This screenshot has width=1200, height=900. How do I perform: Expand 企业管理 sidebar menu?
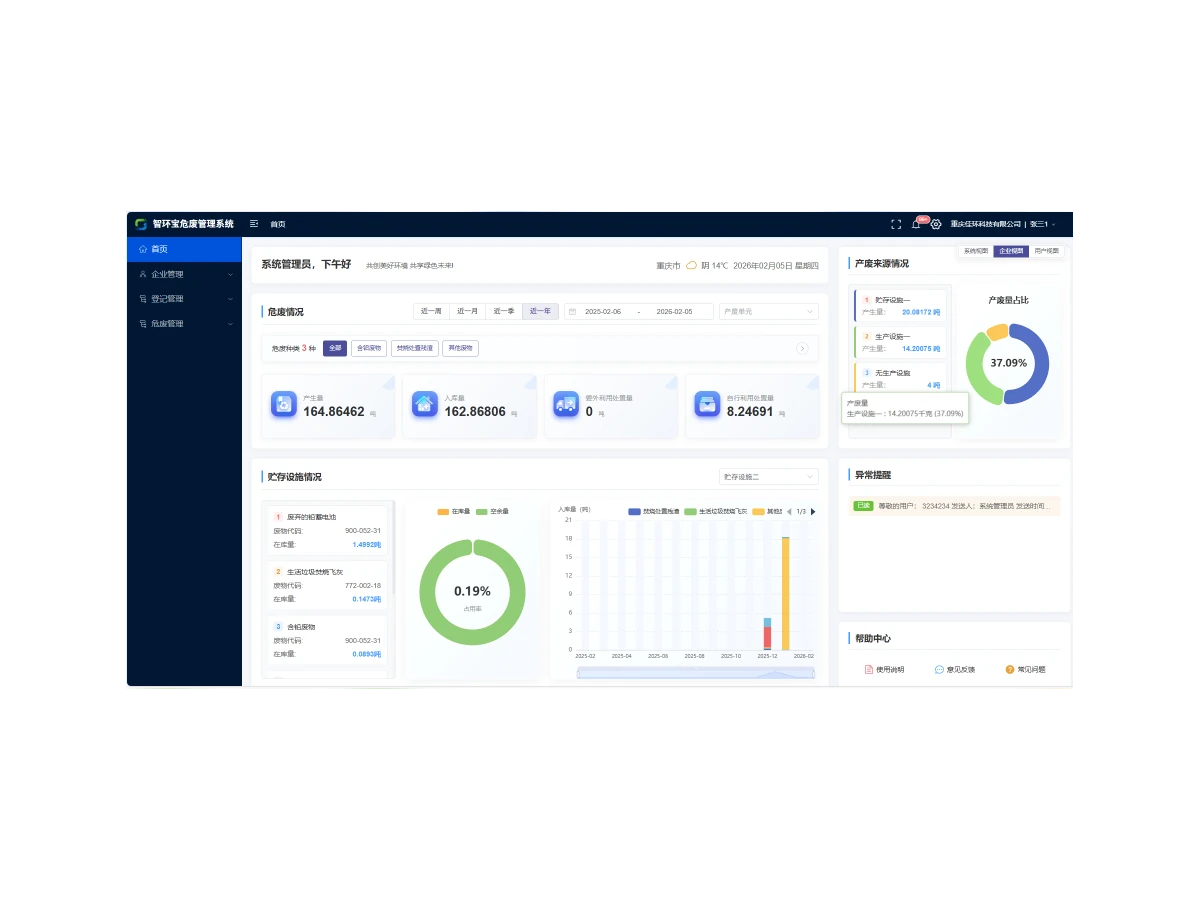click(x=184, y=274)
